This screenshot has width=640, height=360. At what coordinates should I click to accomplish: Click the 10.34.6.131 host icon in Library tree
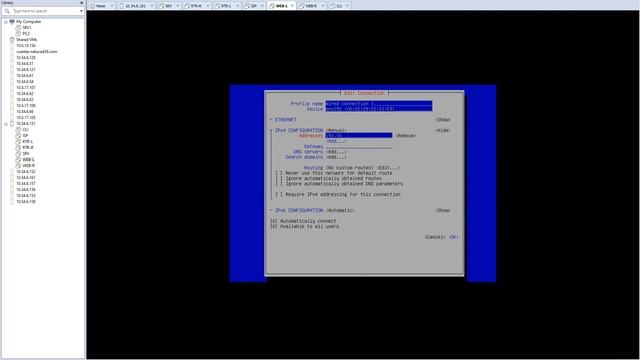click(12, 123)
